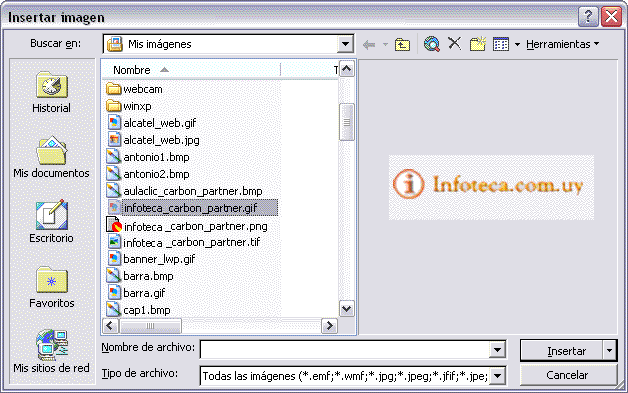Screen dimensions: 628x393
Task: Click icon of barra.gif
Action: [114, 292]
